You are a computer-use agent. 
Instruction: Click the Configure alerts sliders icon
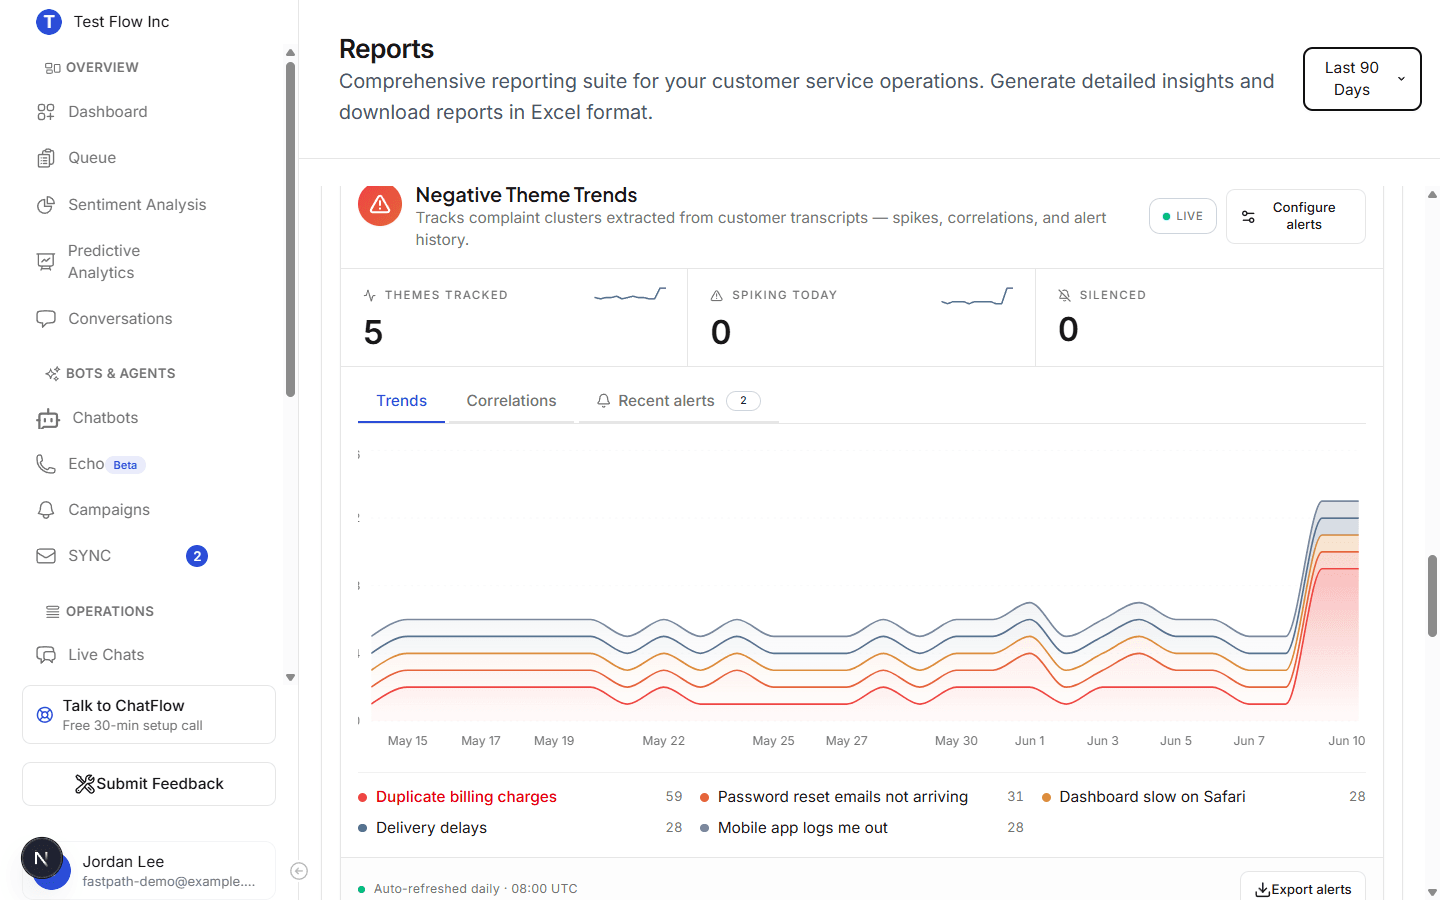(x=1248, y=216)
